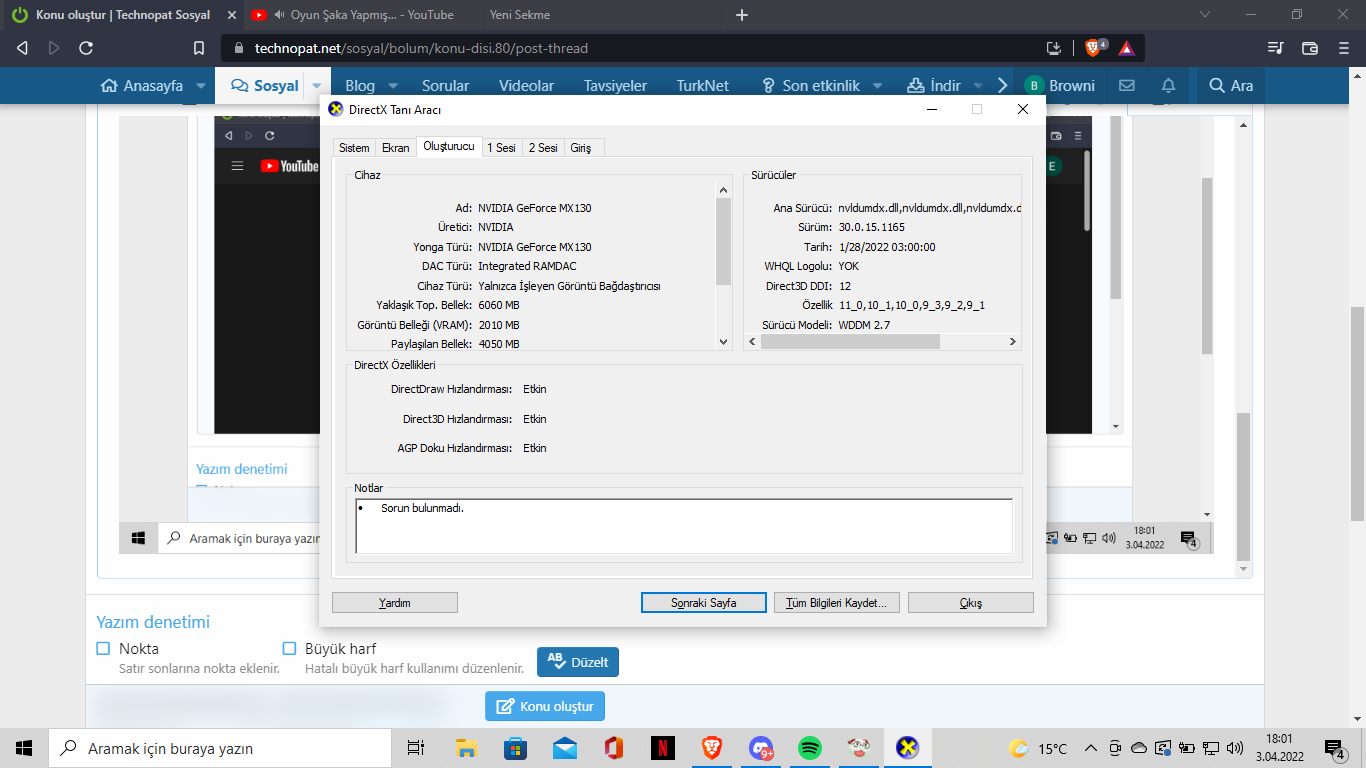Viewport: 1366px width, 768px height.
Task: Switch to the Giriş tab
Action: [581, 148]
